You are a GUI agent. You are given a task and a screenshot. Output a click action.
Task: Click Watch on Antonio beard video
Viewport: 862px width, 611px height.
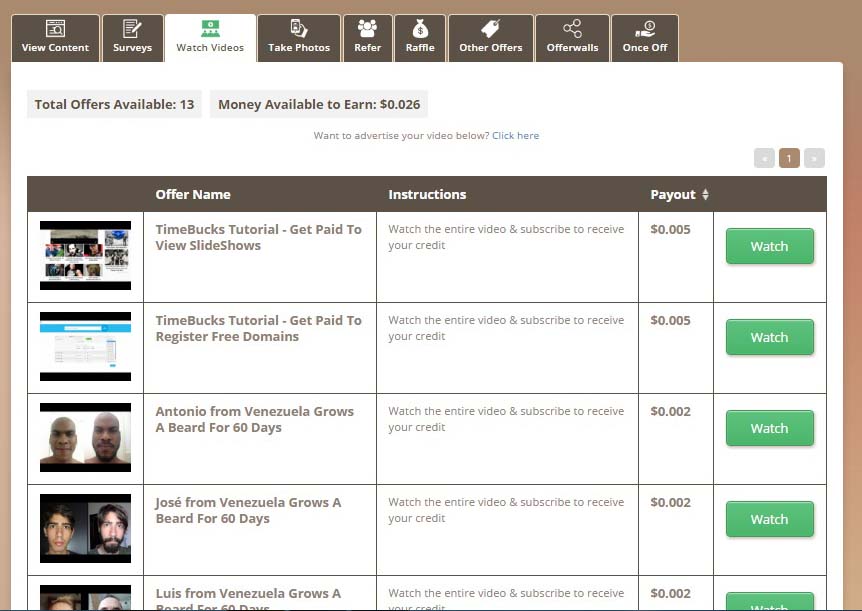[x=769, y=428]
